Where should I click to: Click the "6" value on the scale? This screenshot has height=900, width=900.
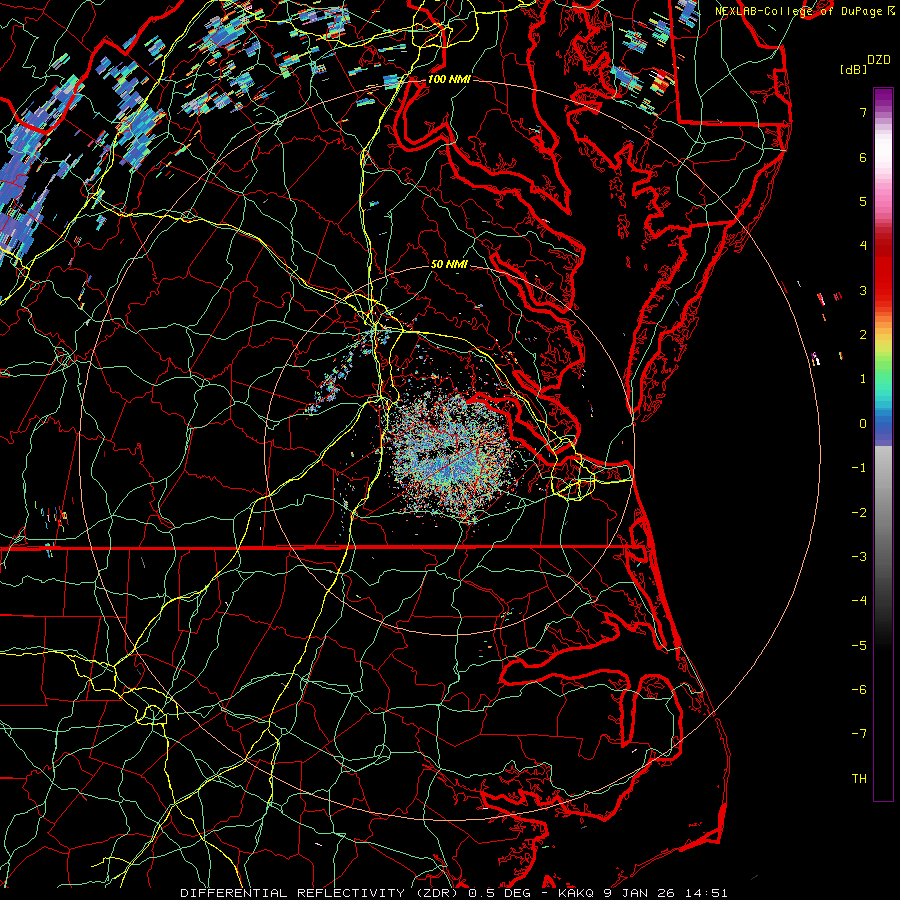click(x=863, y=157)
